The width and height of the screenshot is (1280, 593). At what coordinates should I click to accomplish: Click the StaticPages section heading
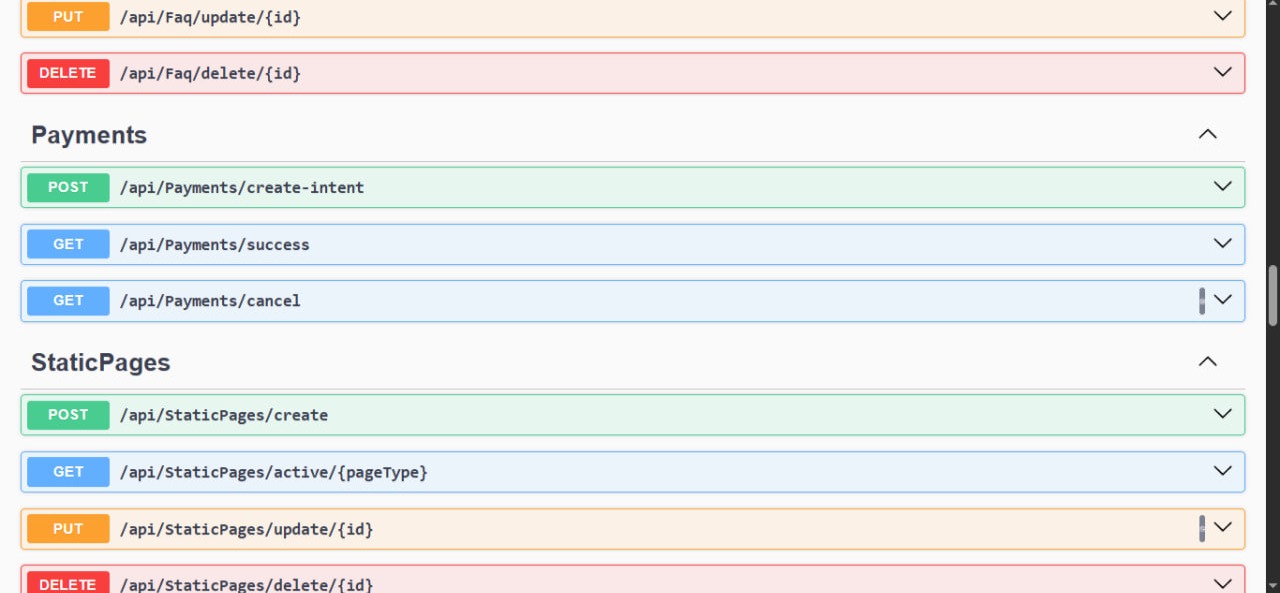click(x=100, y=362)
